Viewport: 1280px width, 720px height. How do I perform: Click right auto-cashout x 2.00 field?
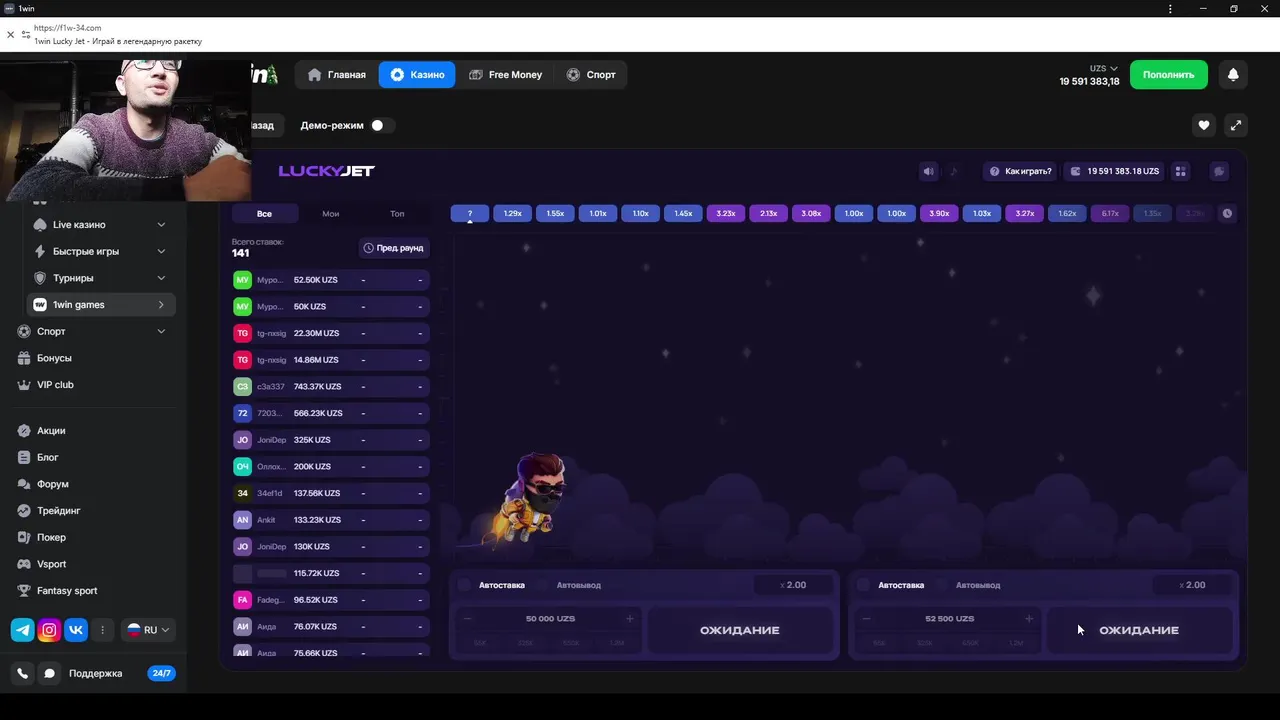click(1192, 585)
